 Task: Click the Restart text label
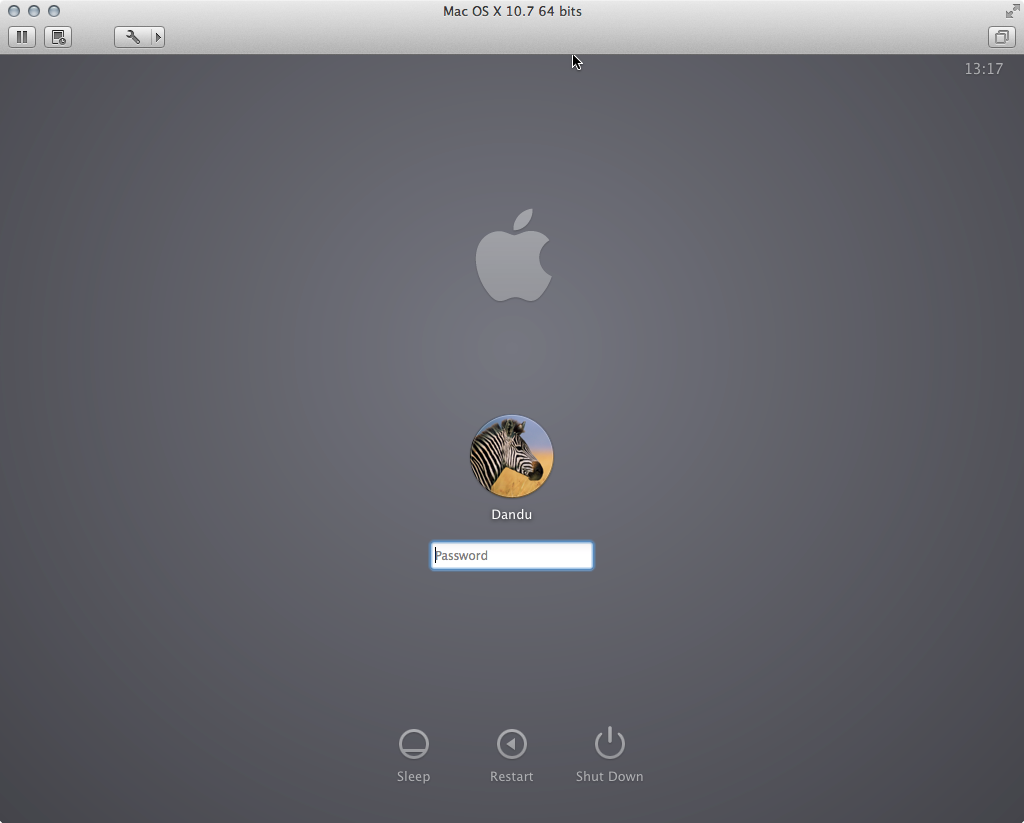511,777
